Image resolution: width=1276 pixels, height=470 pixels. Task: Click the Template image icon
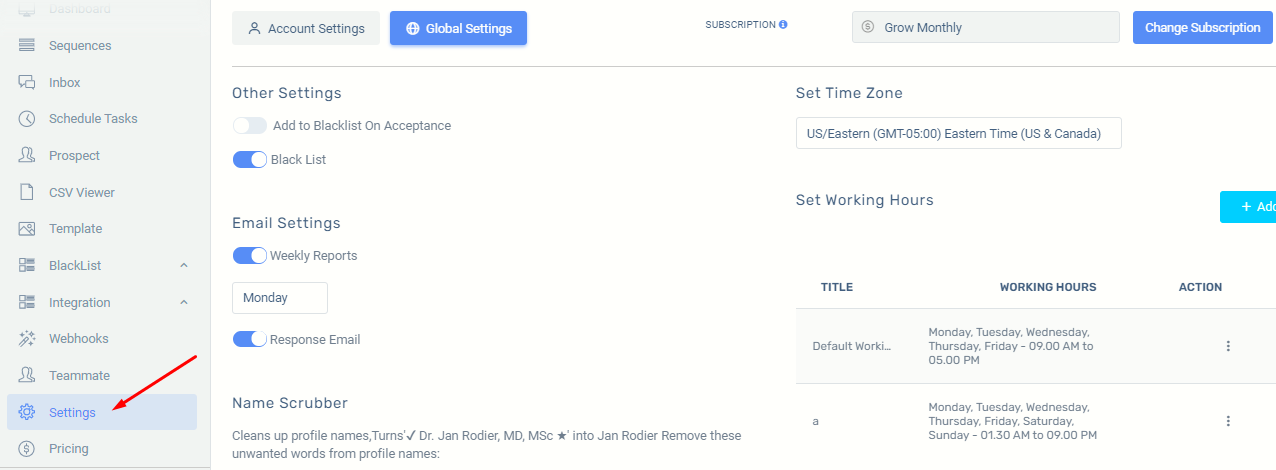[x=27, y=229]
